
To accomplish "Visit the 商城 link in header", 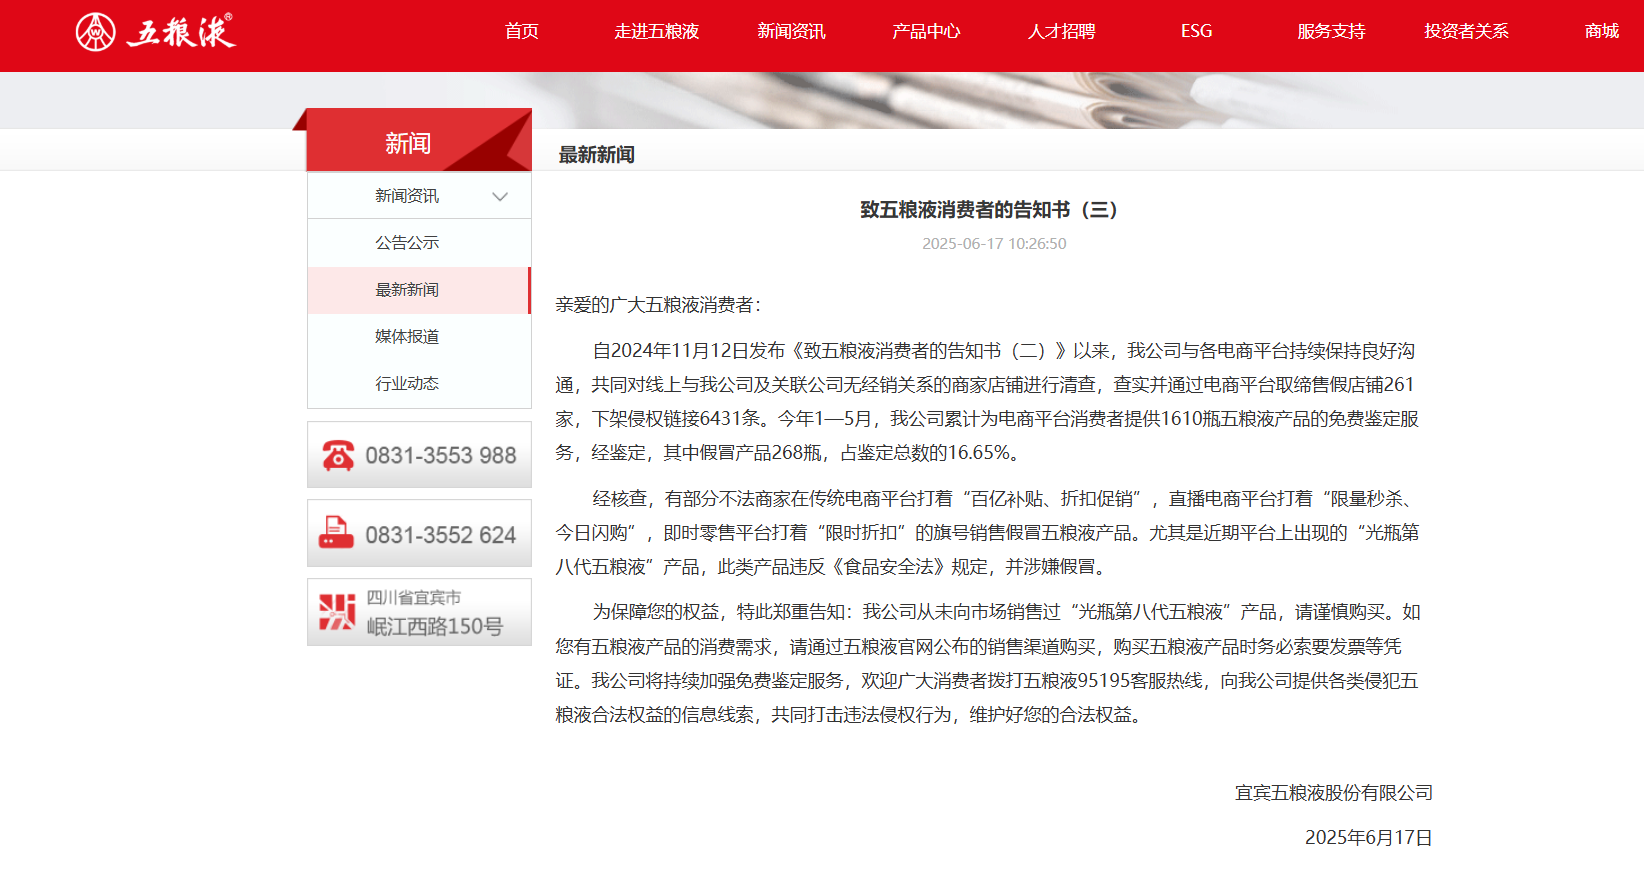I will (1601, 32).
